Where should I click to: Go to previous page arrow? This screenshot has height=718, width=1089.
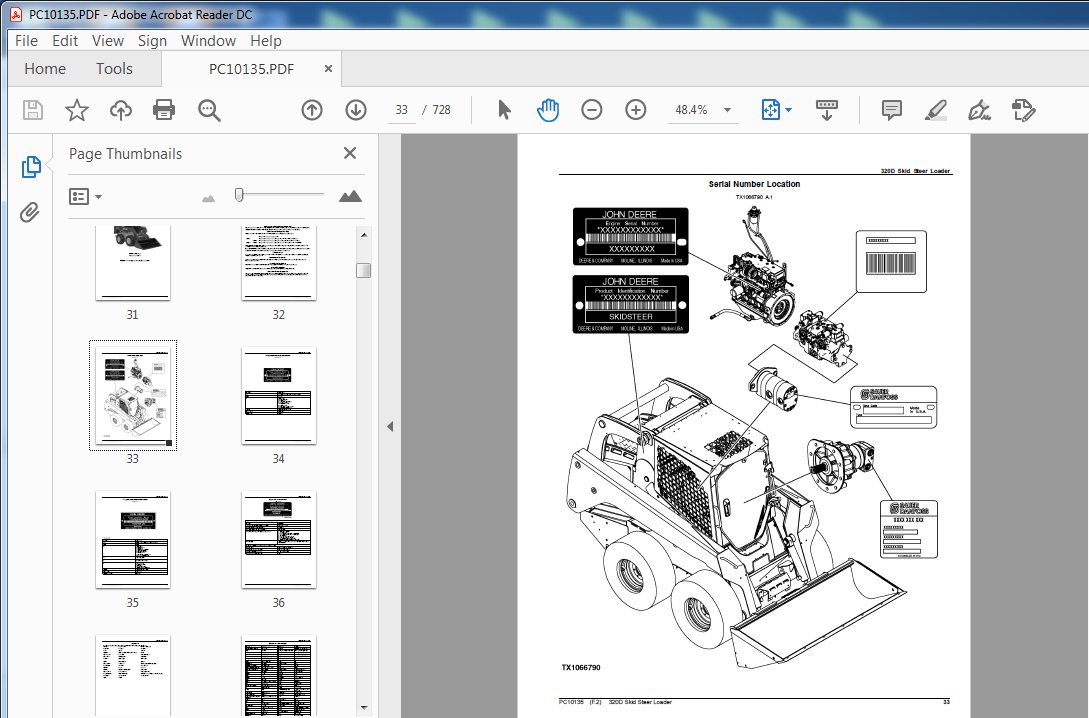coord(312,110)
